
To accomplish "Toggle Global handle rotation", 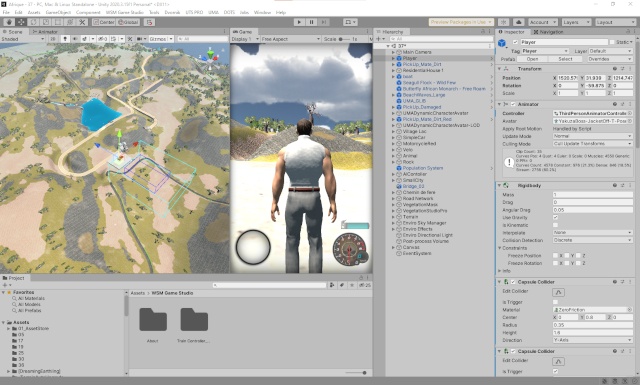I will point(128,22).
